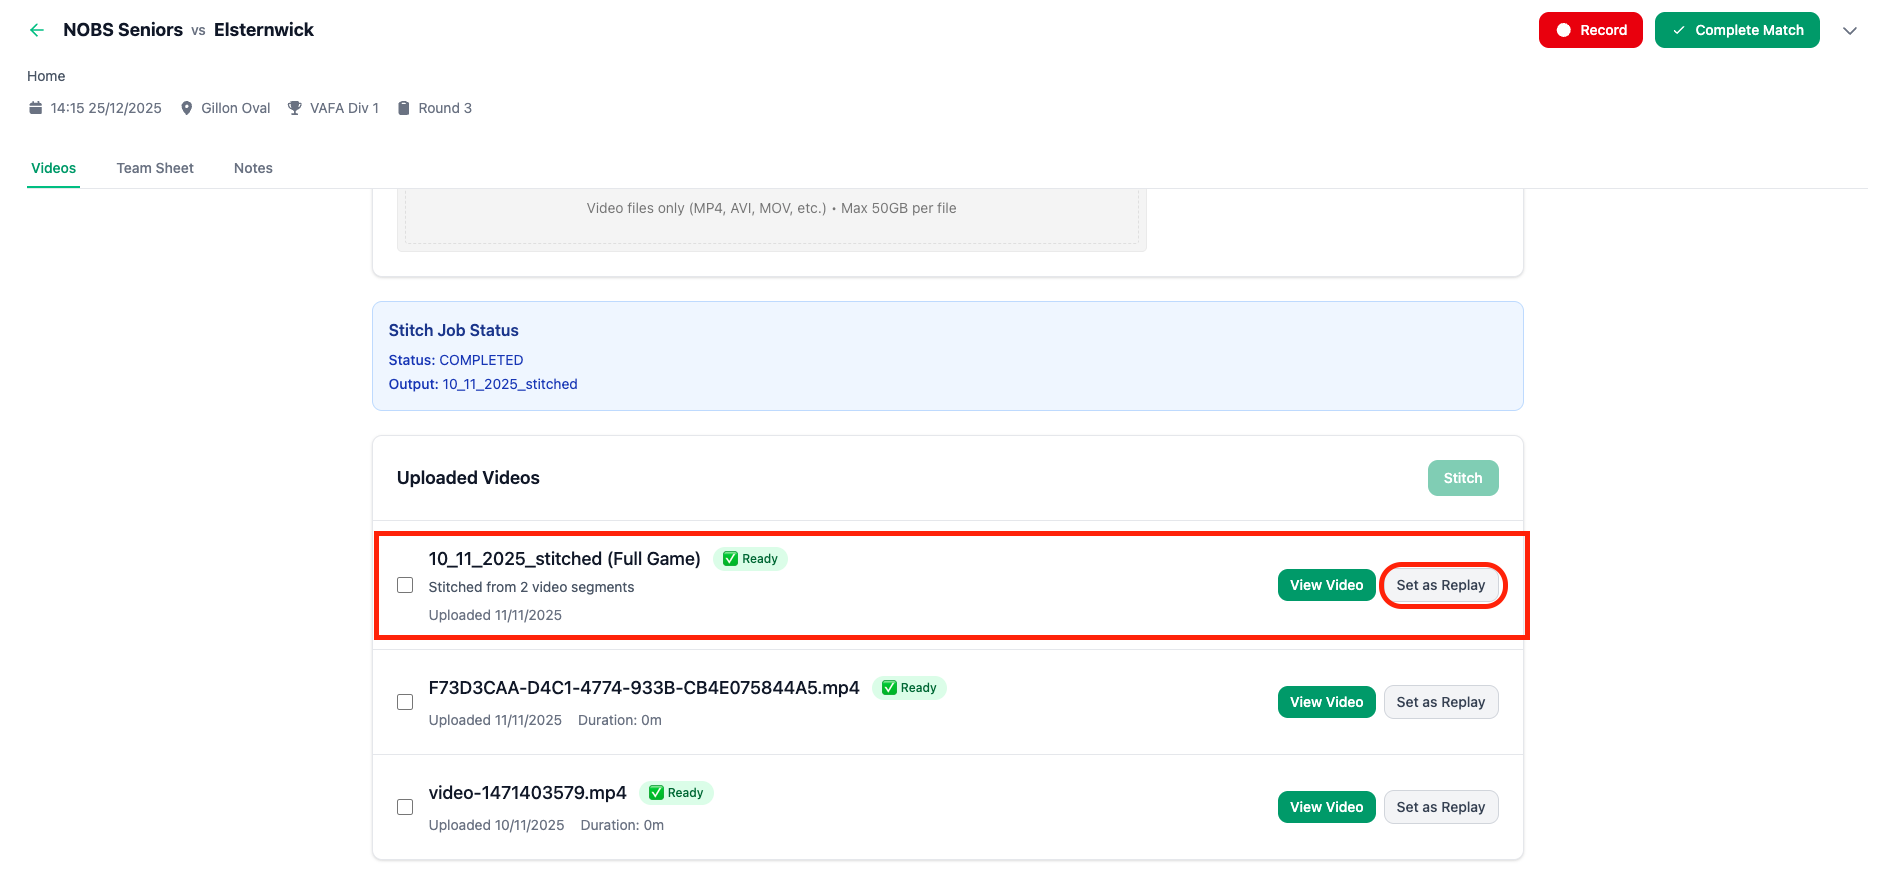Viewport: 1899px width, 876px height.
Task: Open the Notes tab
Action: [x=253, y=168]
